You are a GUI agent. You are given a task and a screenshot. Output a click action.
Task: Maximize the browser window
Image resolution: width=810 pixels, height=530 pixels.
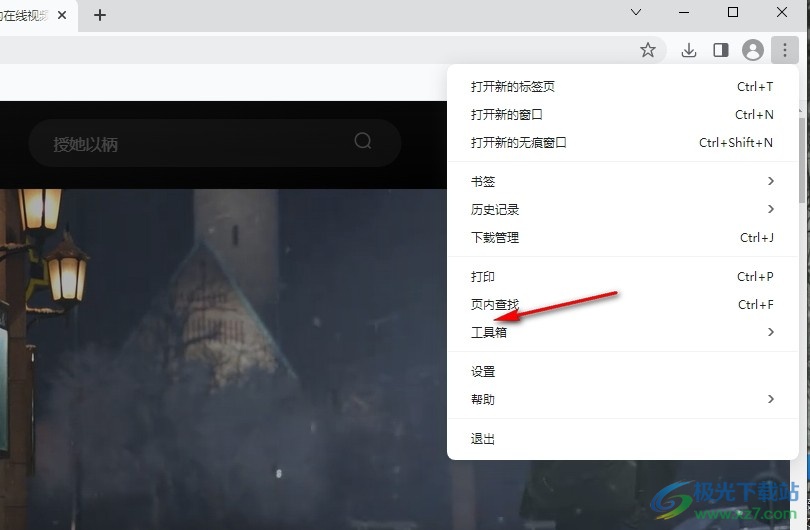point(733,12)
